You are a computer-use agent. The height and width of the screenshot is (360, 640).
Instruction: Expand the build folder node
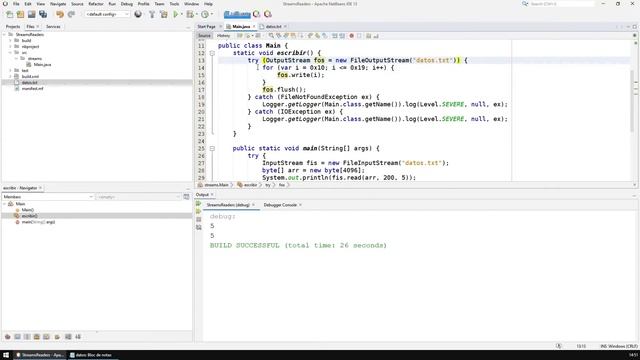coord(10,40)
